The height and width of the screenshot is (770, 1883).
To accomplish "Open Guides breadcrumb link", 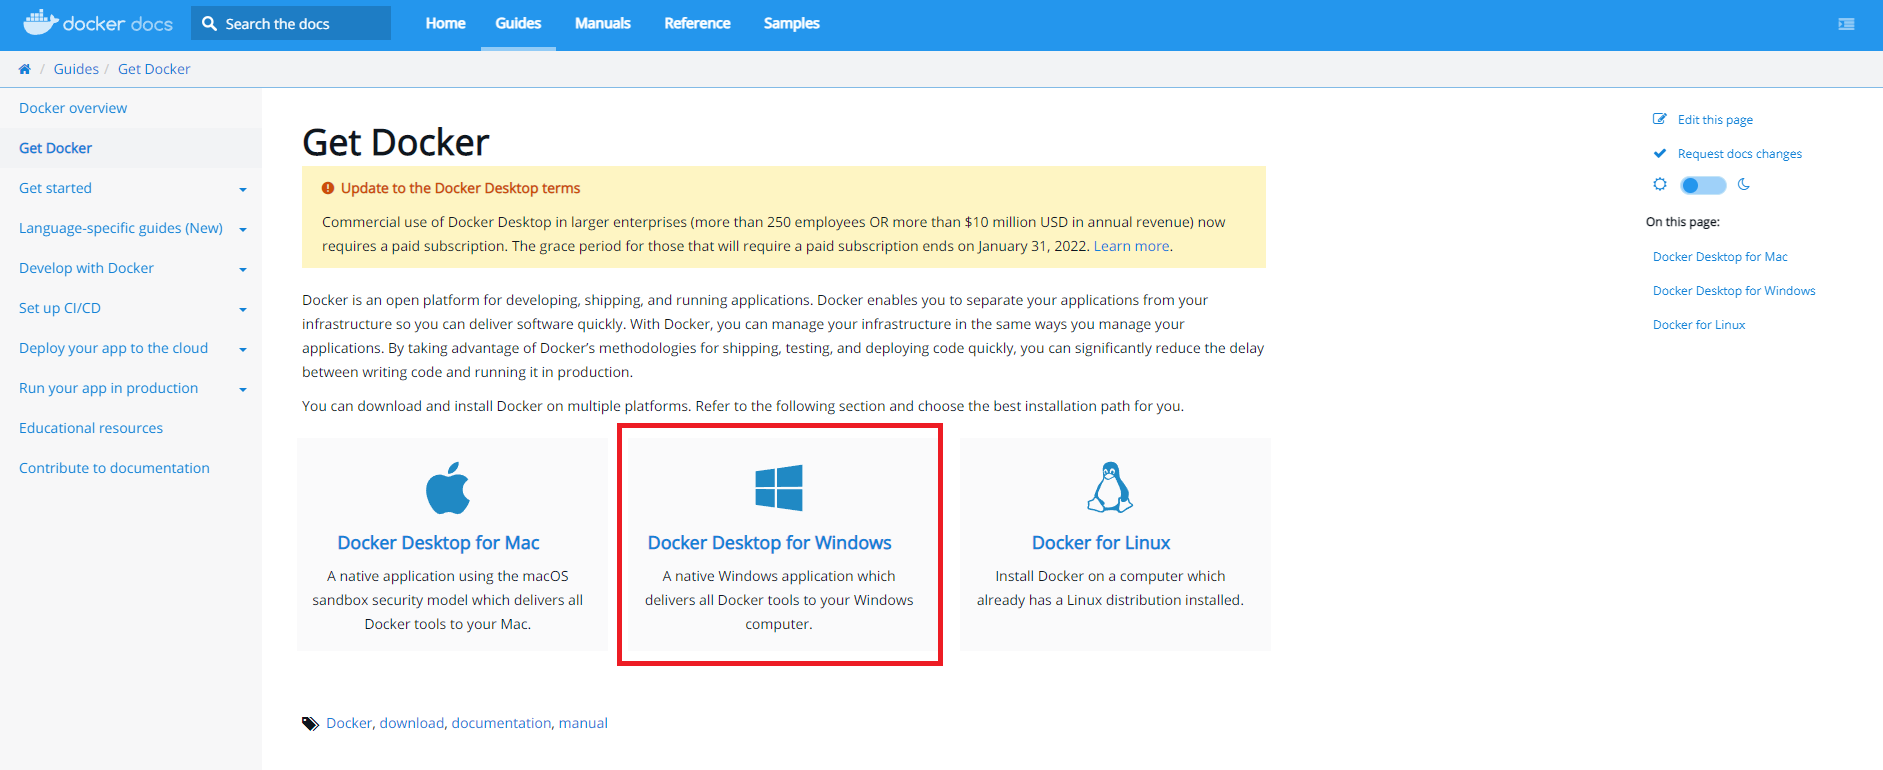I will (x=76, y=69).
